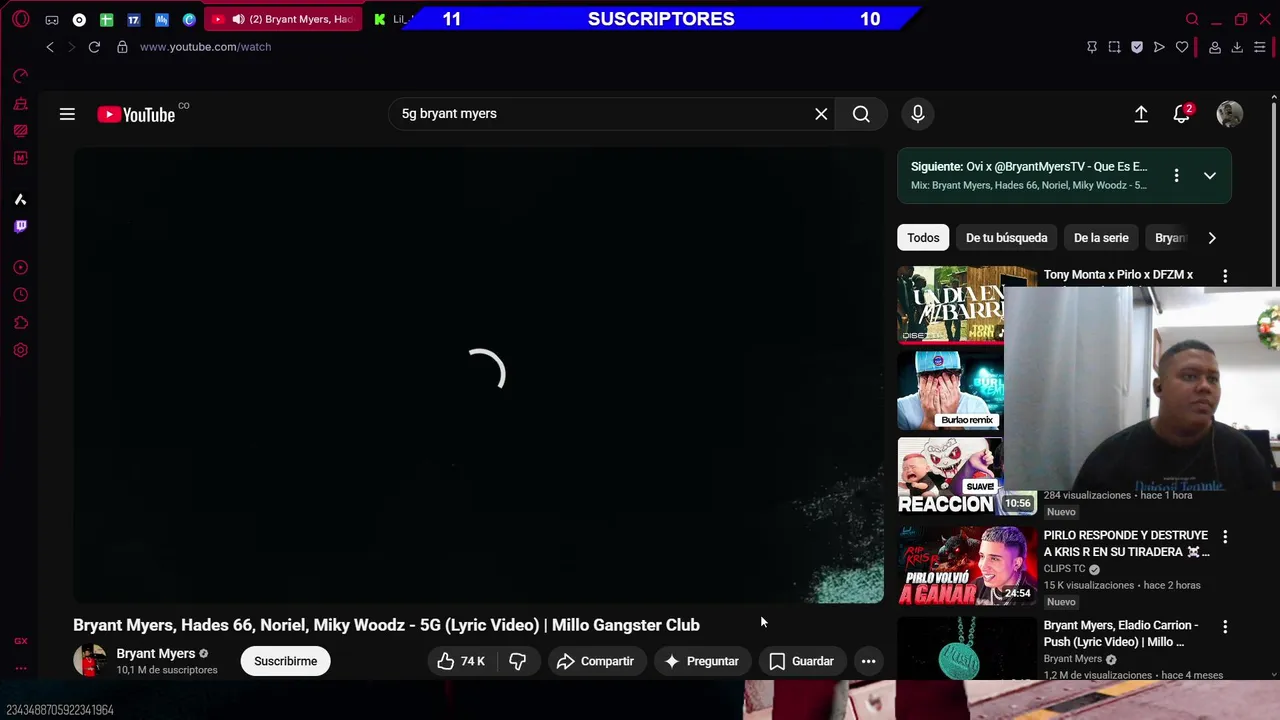
Task: Take a snapshot with the capture icon
Action: pyautogui.click(x=1114, y=47)
